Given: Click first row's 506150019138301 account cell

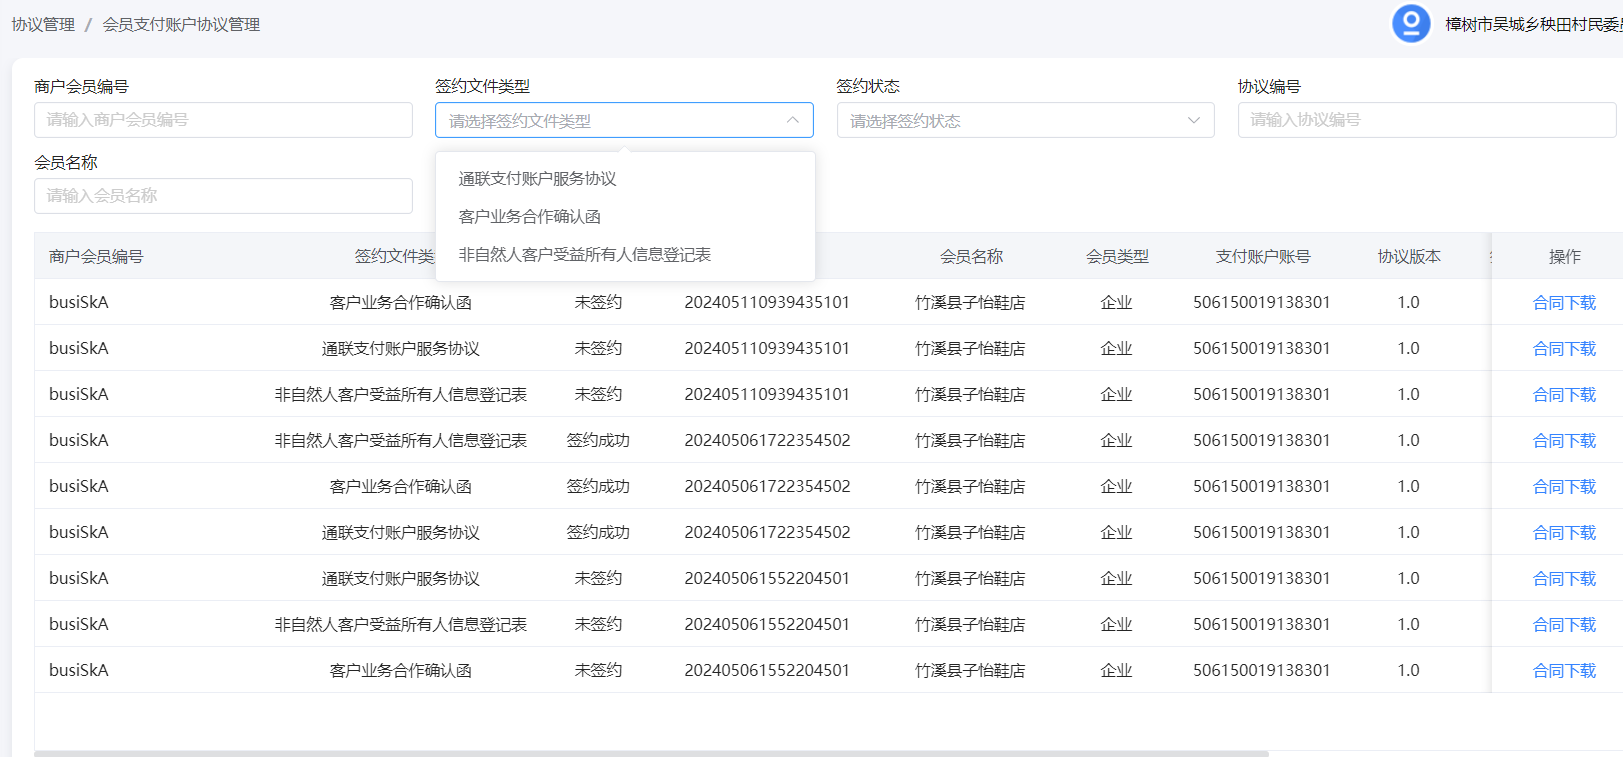Looking at the screenshot, I should 1262,303.
